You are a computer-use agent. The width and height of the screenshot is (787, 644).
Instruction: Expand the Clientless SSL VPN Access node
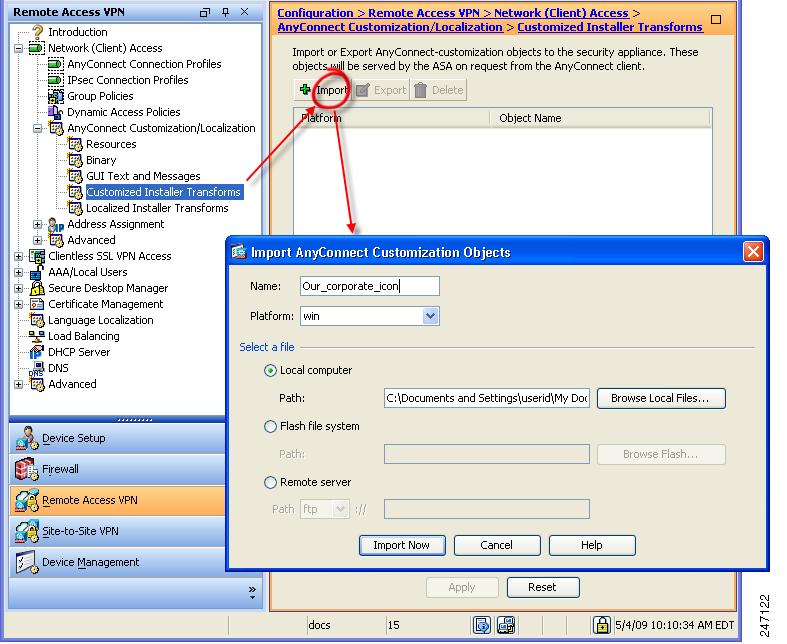point(19,256)
